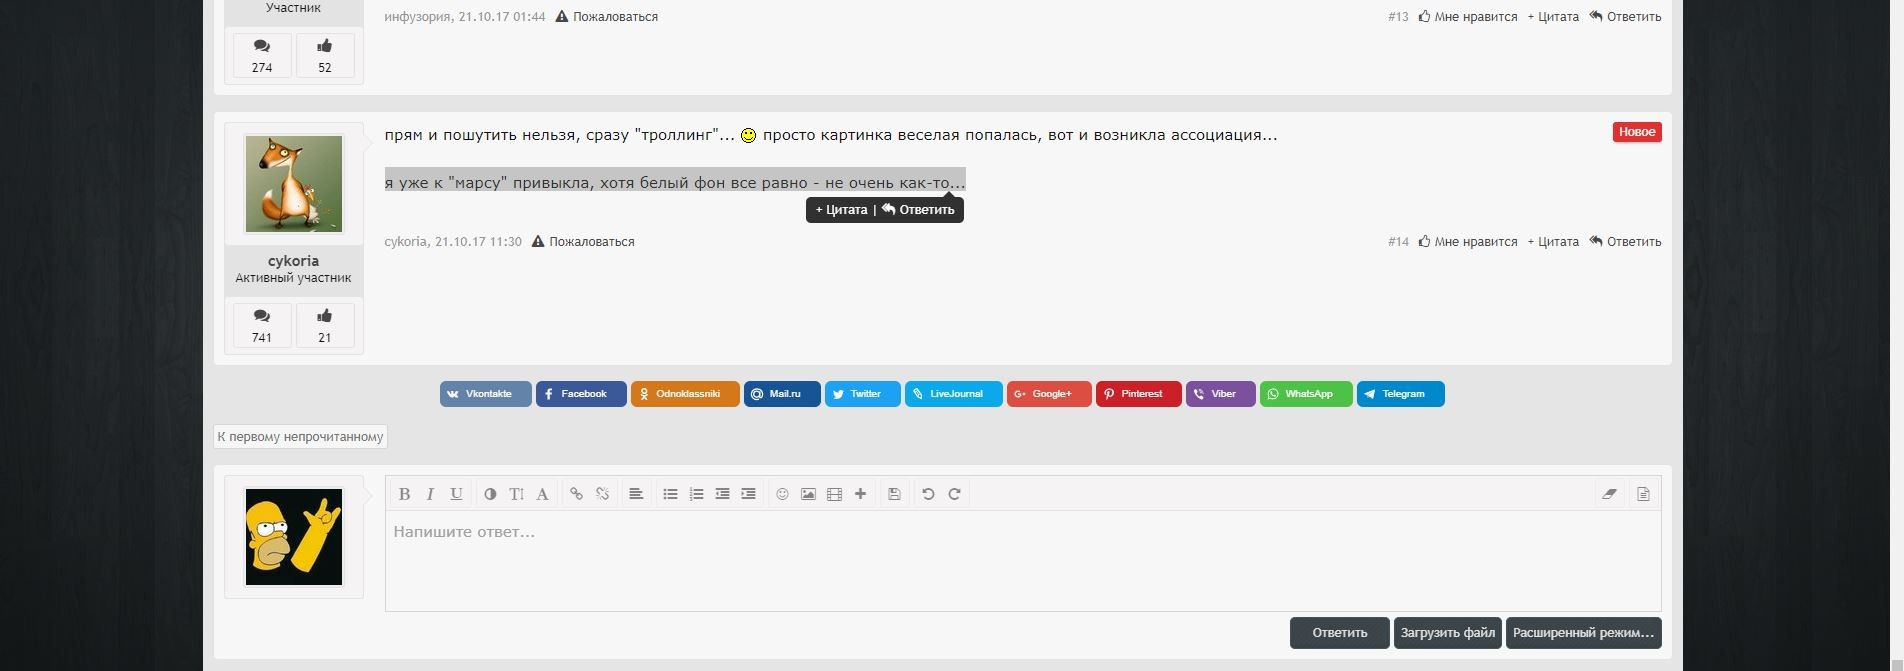Share the thread on Vkontakte
The image size is (1904, 671).
[486, 394]
